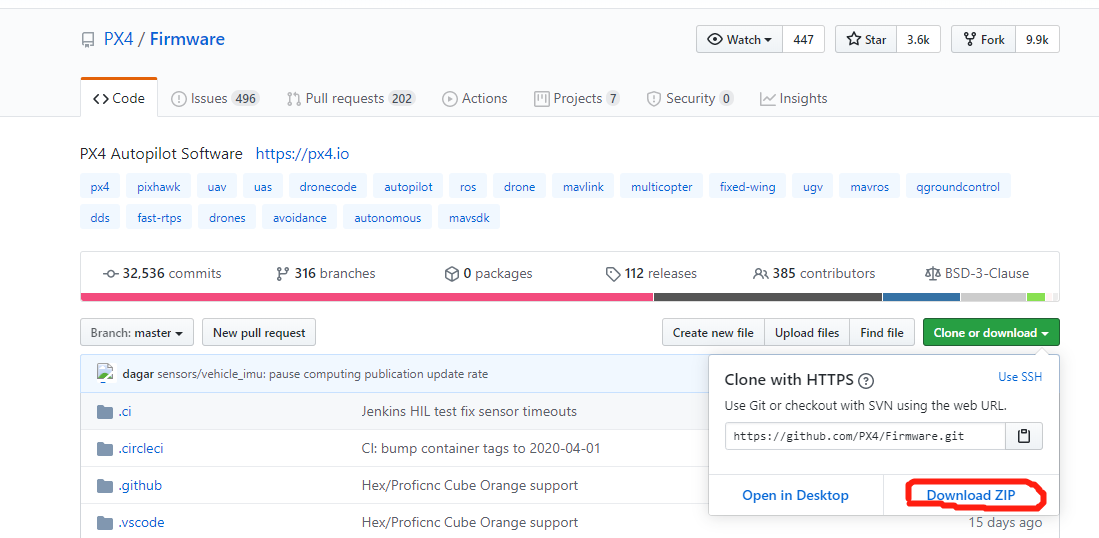Click the 3.6k stargazers count

point(918,39)
